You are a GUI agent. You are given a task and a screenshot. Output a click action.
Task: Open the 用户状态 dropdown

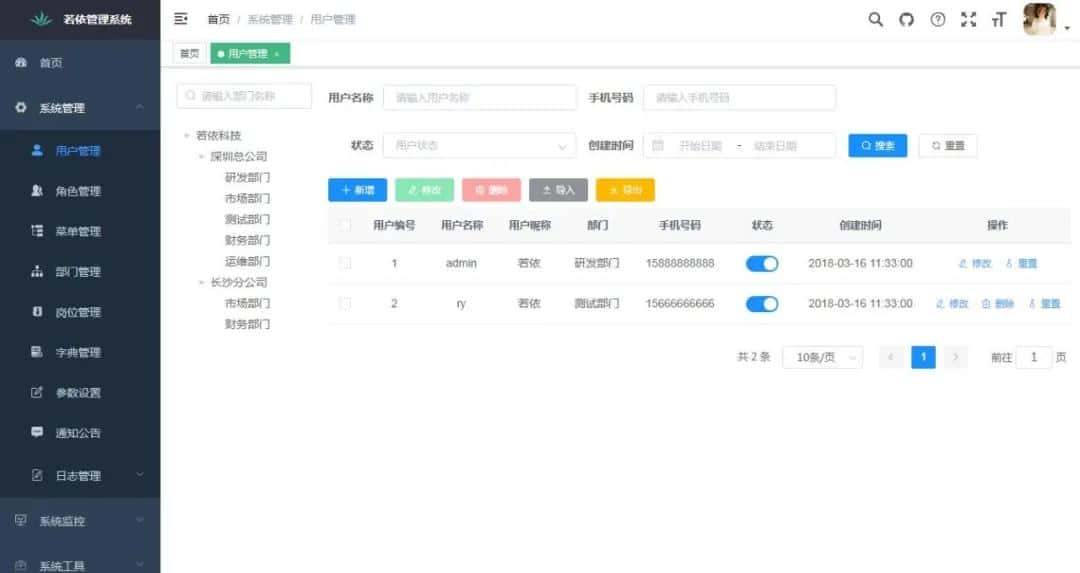point(479,145)
